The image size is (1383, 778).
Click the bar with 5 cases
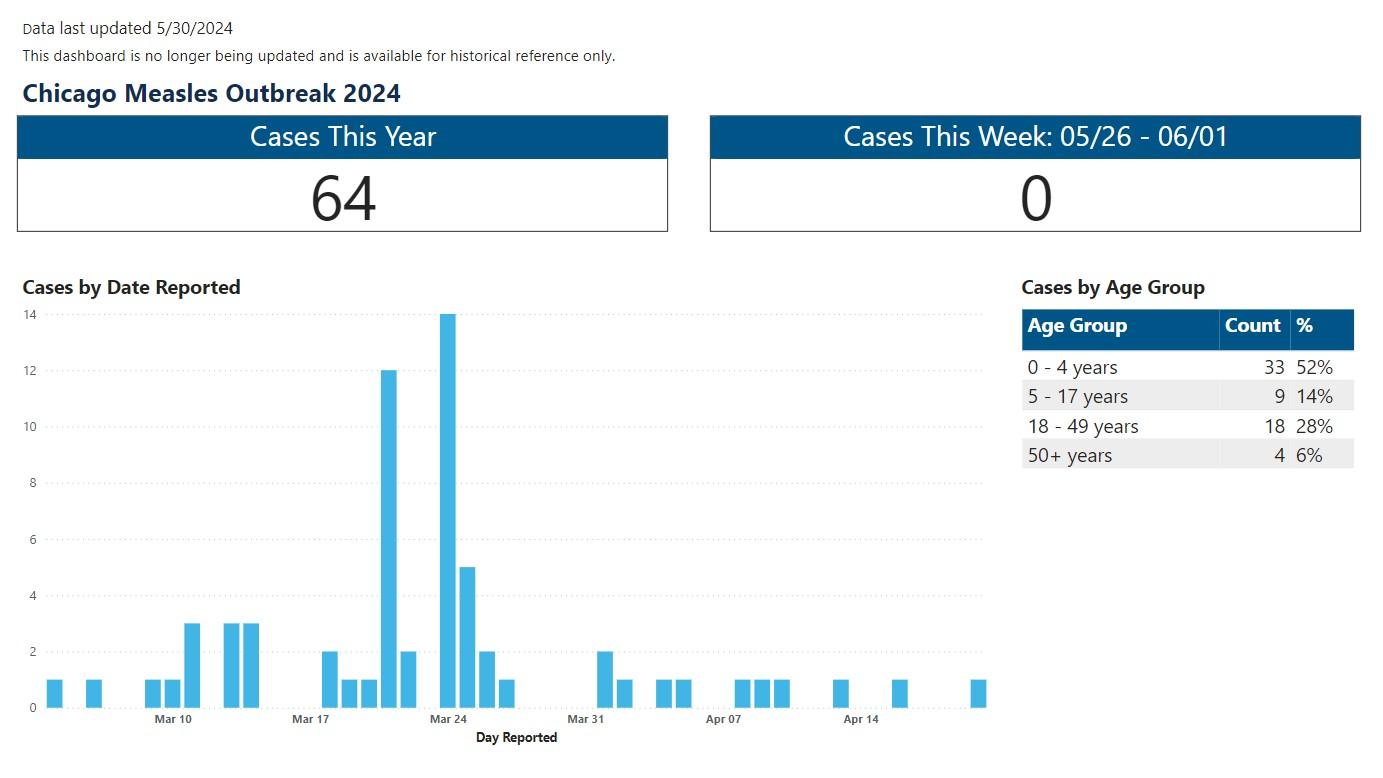pos(467,637)
